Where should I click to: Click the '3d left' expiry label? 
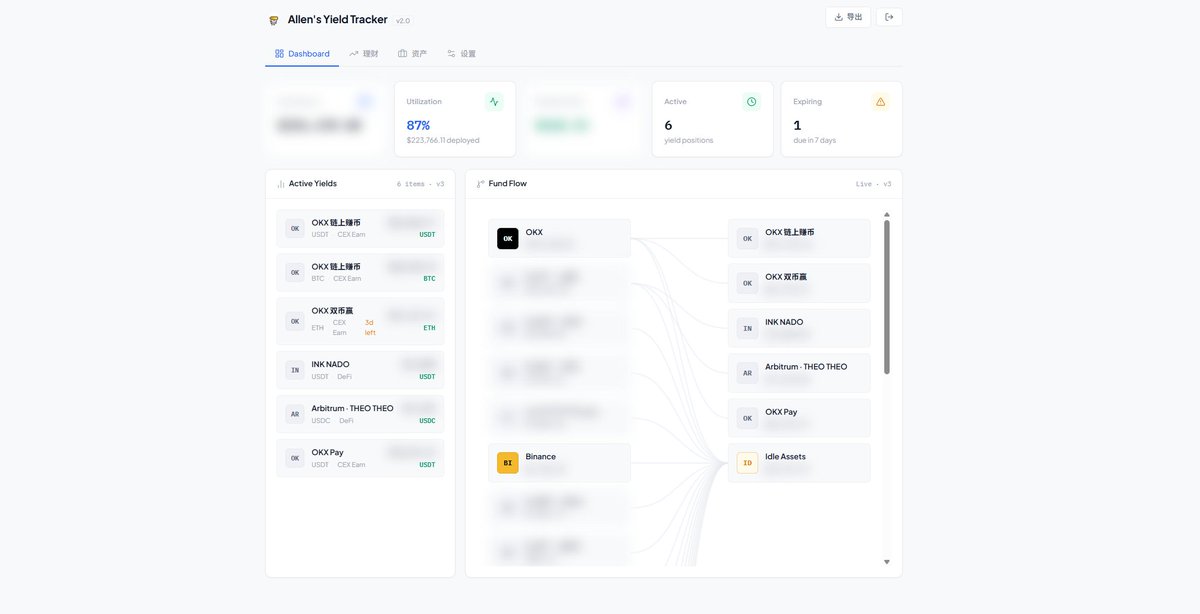pos(370,327)
